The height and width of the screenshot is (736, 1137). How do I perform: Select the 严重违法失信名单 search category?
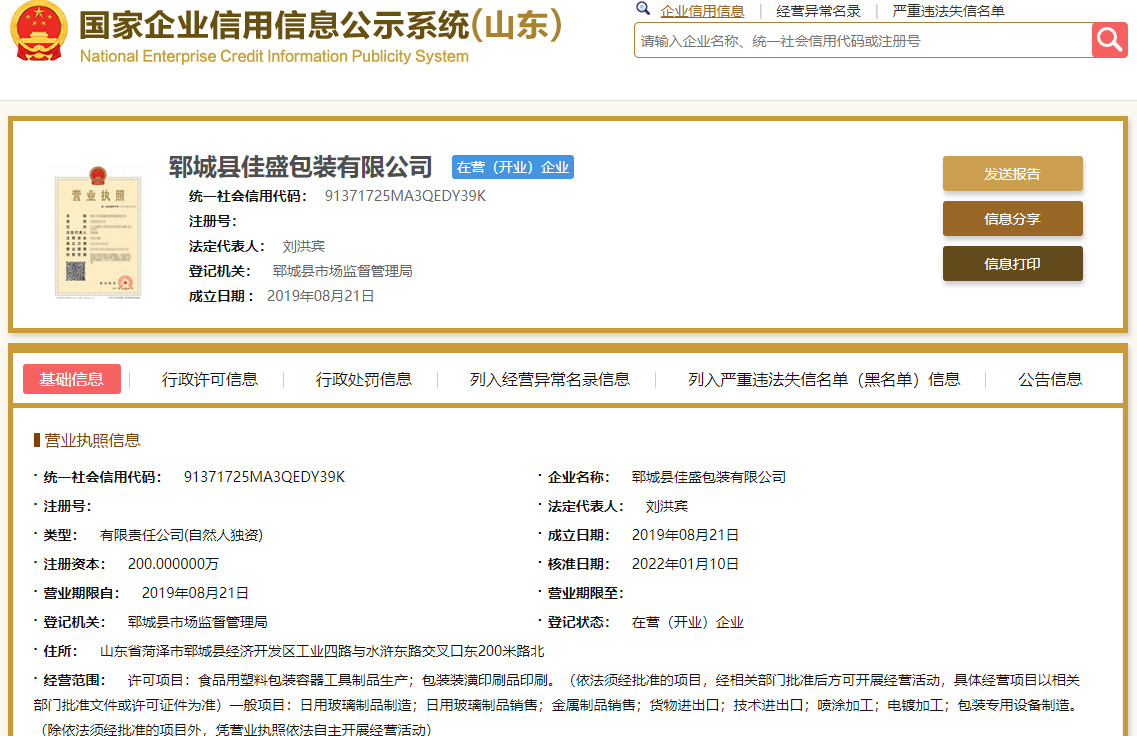(948, 11)
